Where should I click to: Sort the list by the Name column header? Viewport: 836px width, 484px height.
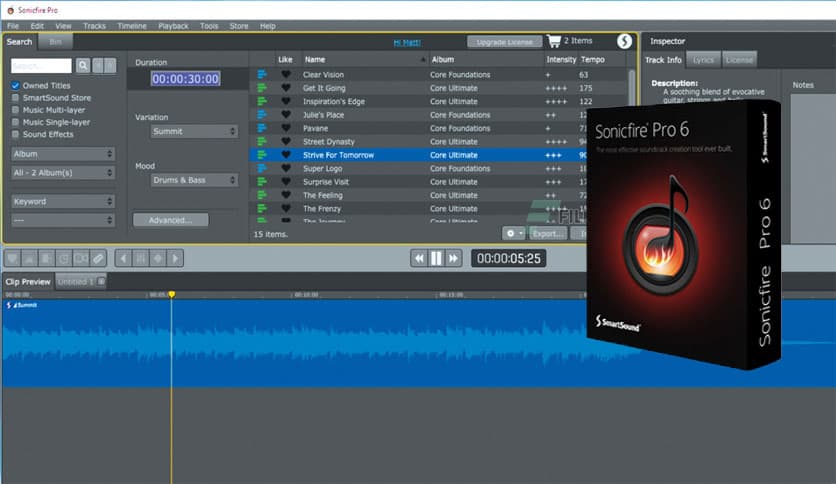click(365, 60)
